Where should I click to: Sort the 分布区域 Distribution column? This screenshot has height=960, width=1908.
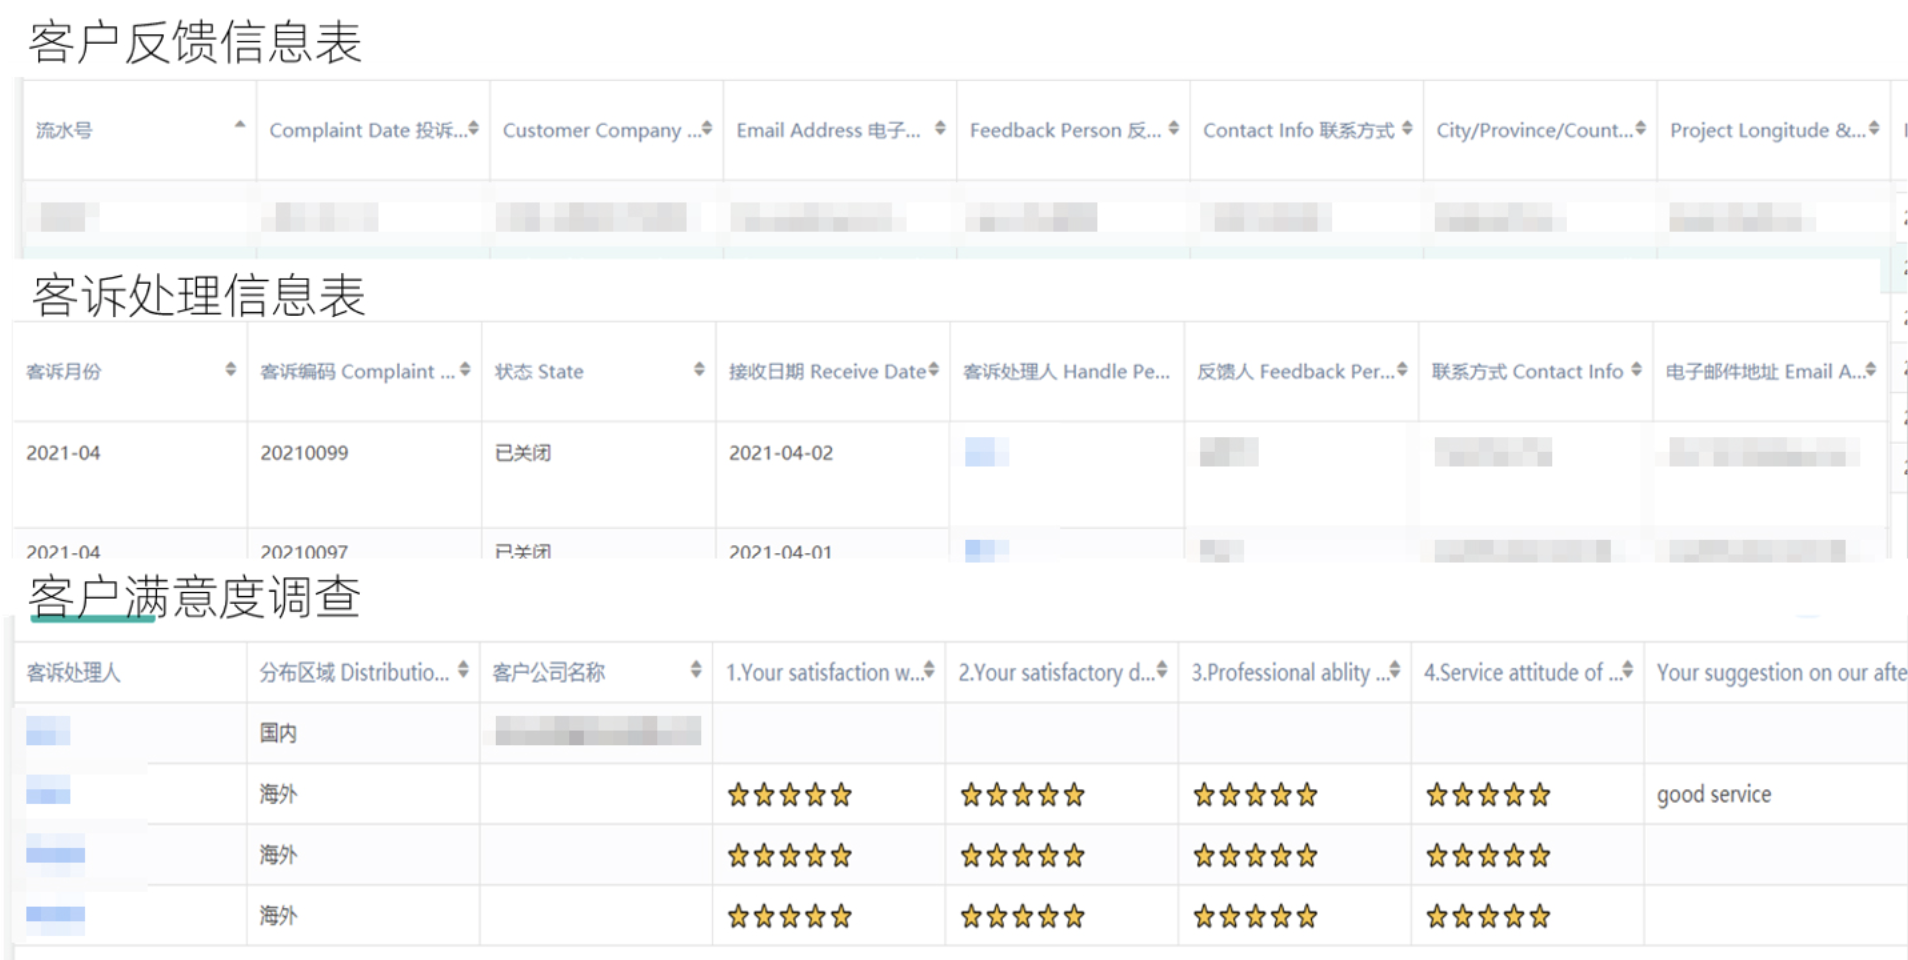[463, 669]
